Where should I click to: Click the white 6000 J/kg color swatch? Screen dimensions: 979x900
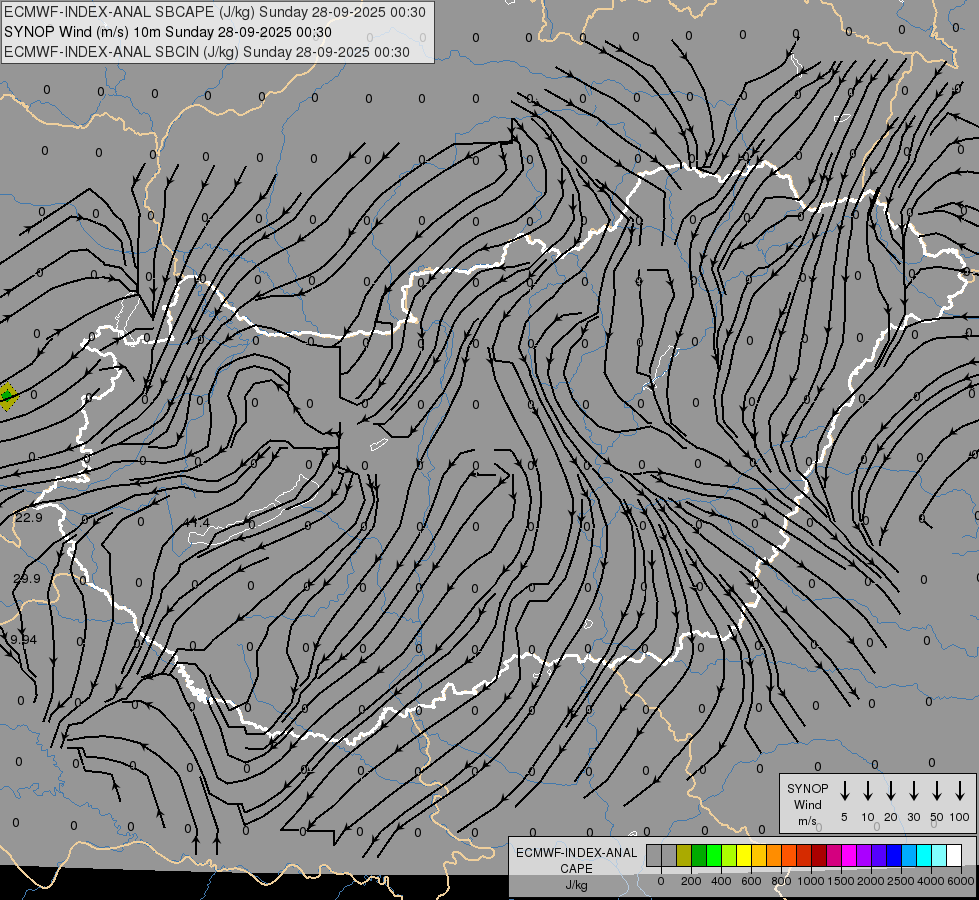click(x=954, y=856)
